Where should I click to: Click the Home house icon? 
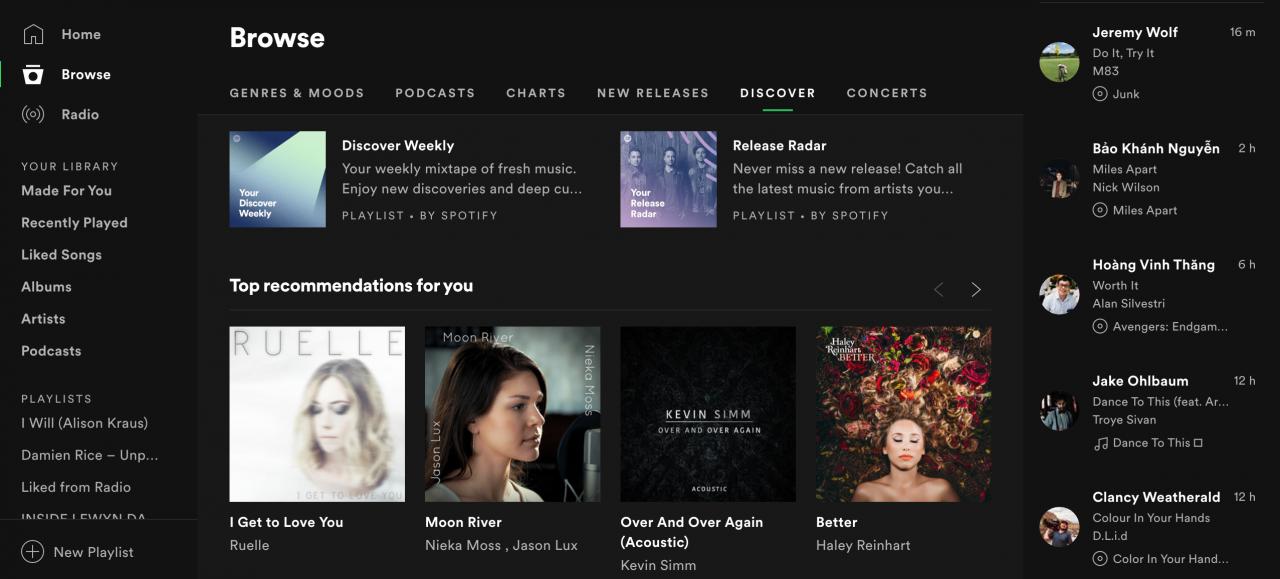(x=33, y=34)
